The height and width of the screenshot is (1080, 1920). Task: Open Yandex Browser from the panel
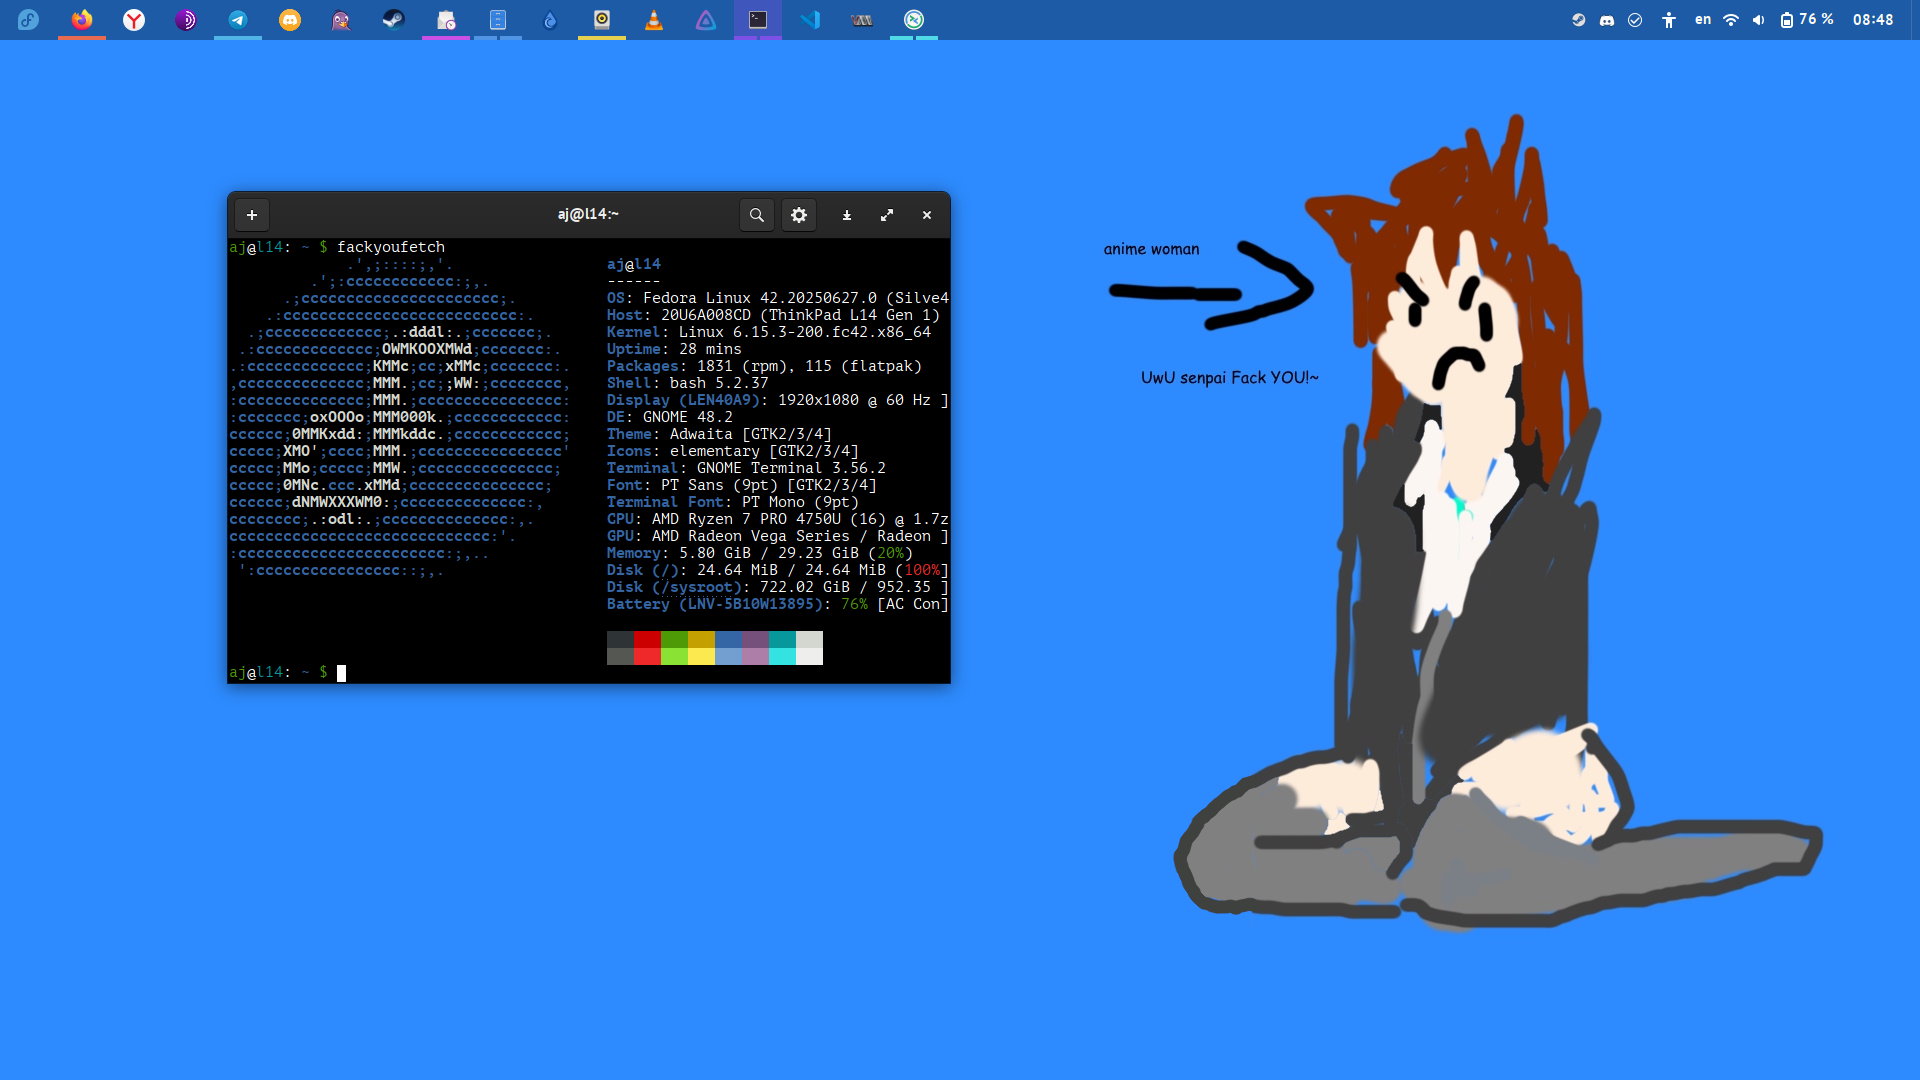tap(134, 19)
